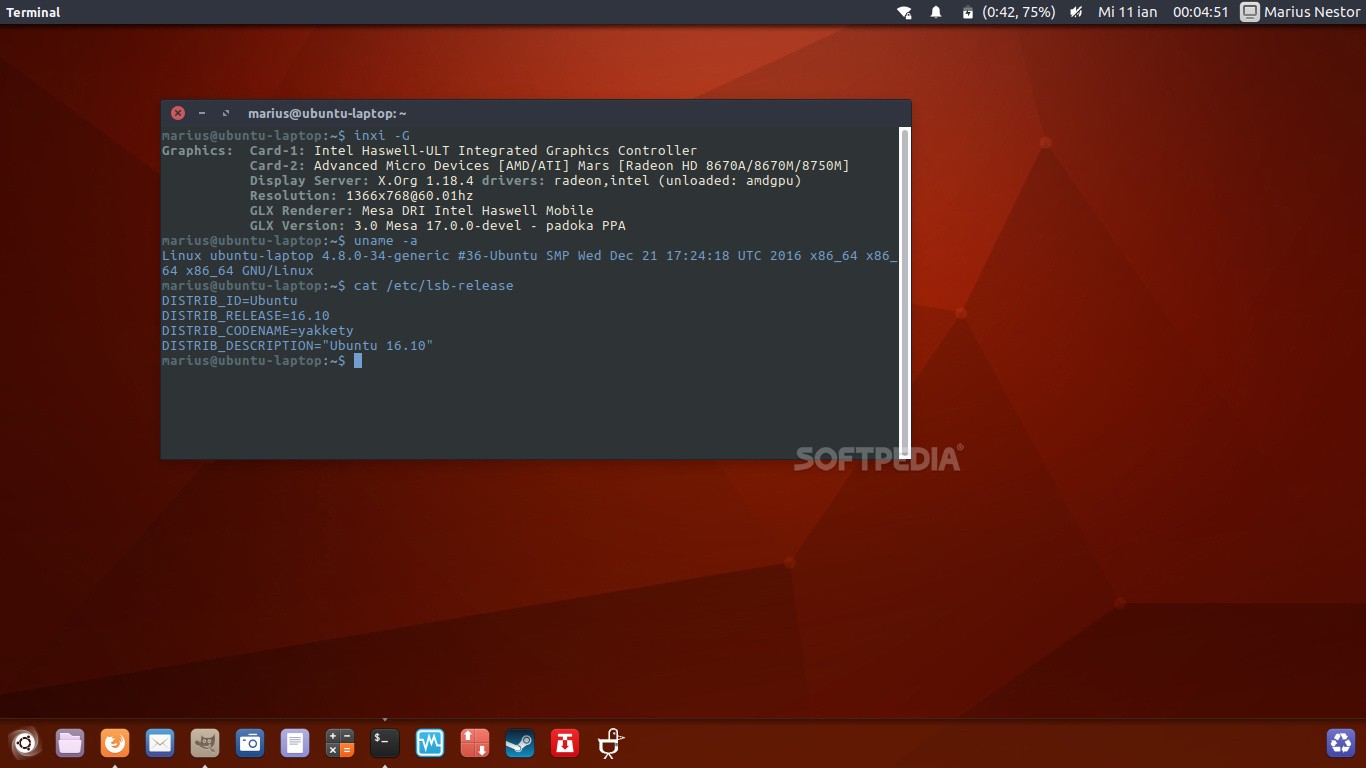This screenshot has width=1366, height=768.
Task: Launch the System Monitor utility
Action: pyautogui.click(x=429, y=743)
